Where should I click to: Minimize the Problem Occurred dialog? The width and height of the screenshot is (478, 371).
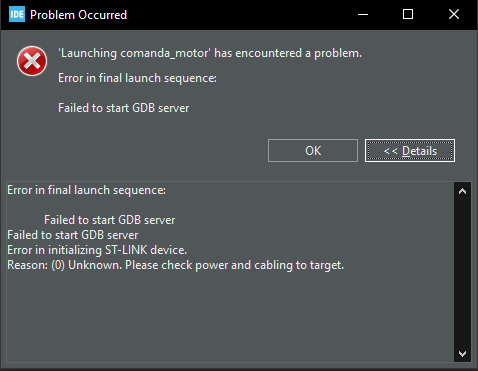pyautogui.click(x=363, y=14)
